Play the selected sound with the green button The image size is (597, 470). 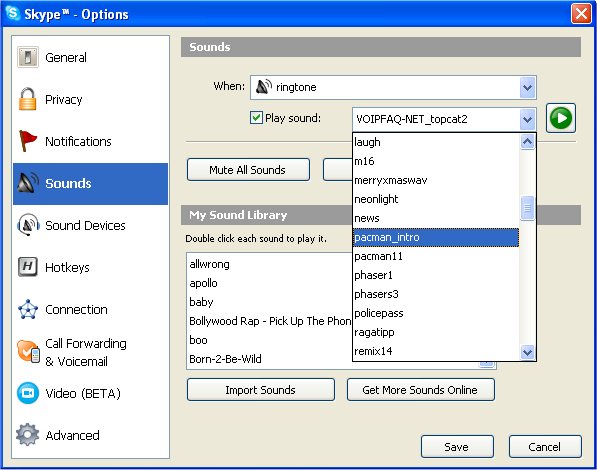point(560,118)
